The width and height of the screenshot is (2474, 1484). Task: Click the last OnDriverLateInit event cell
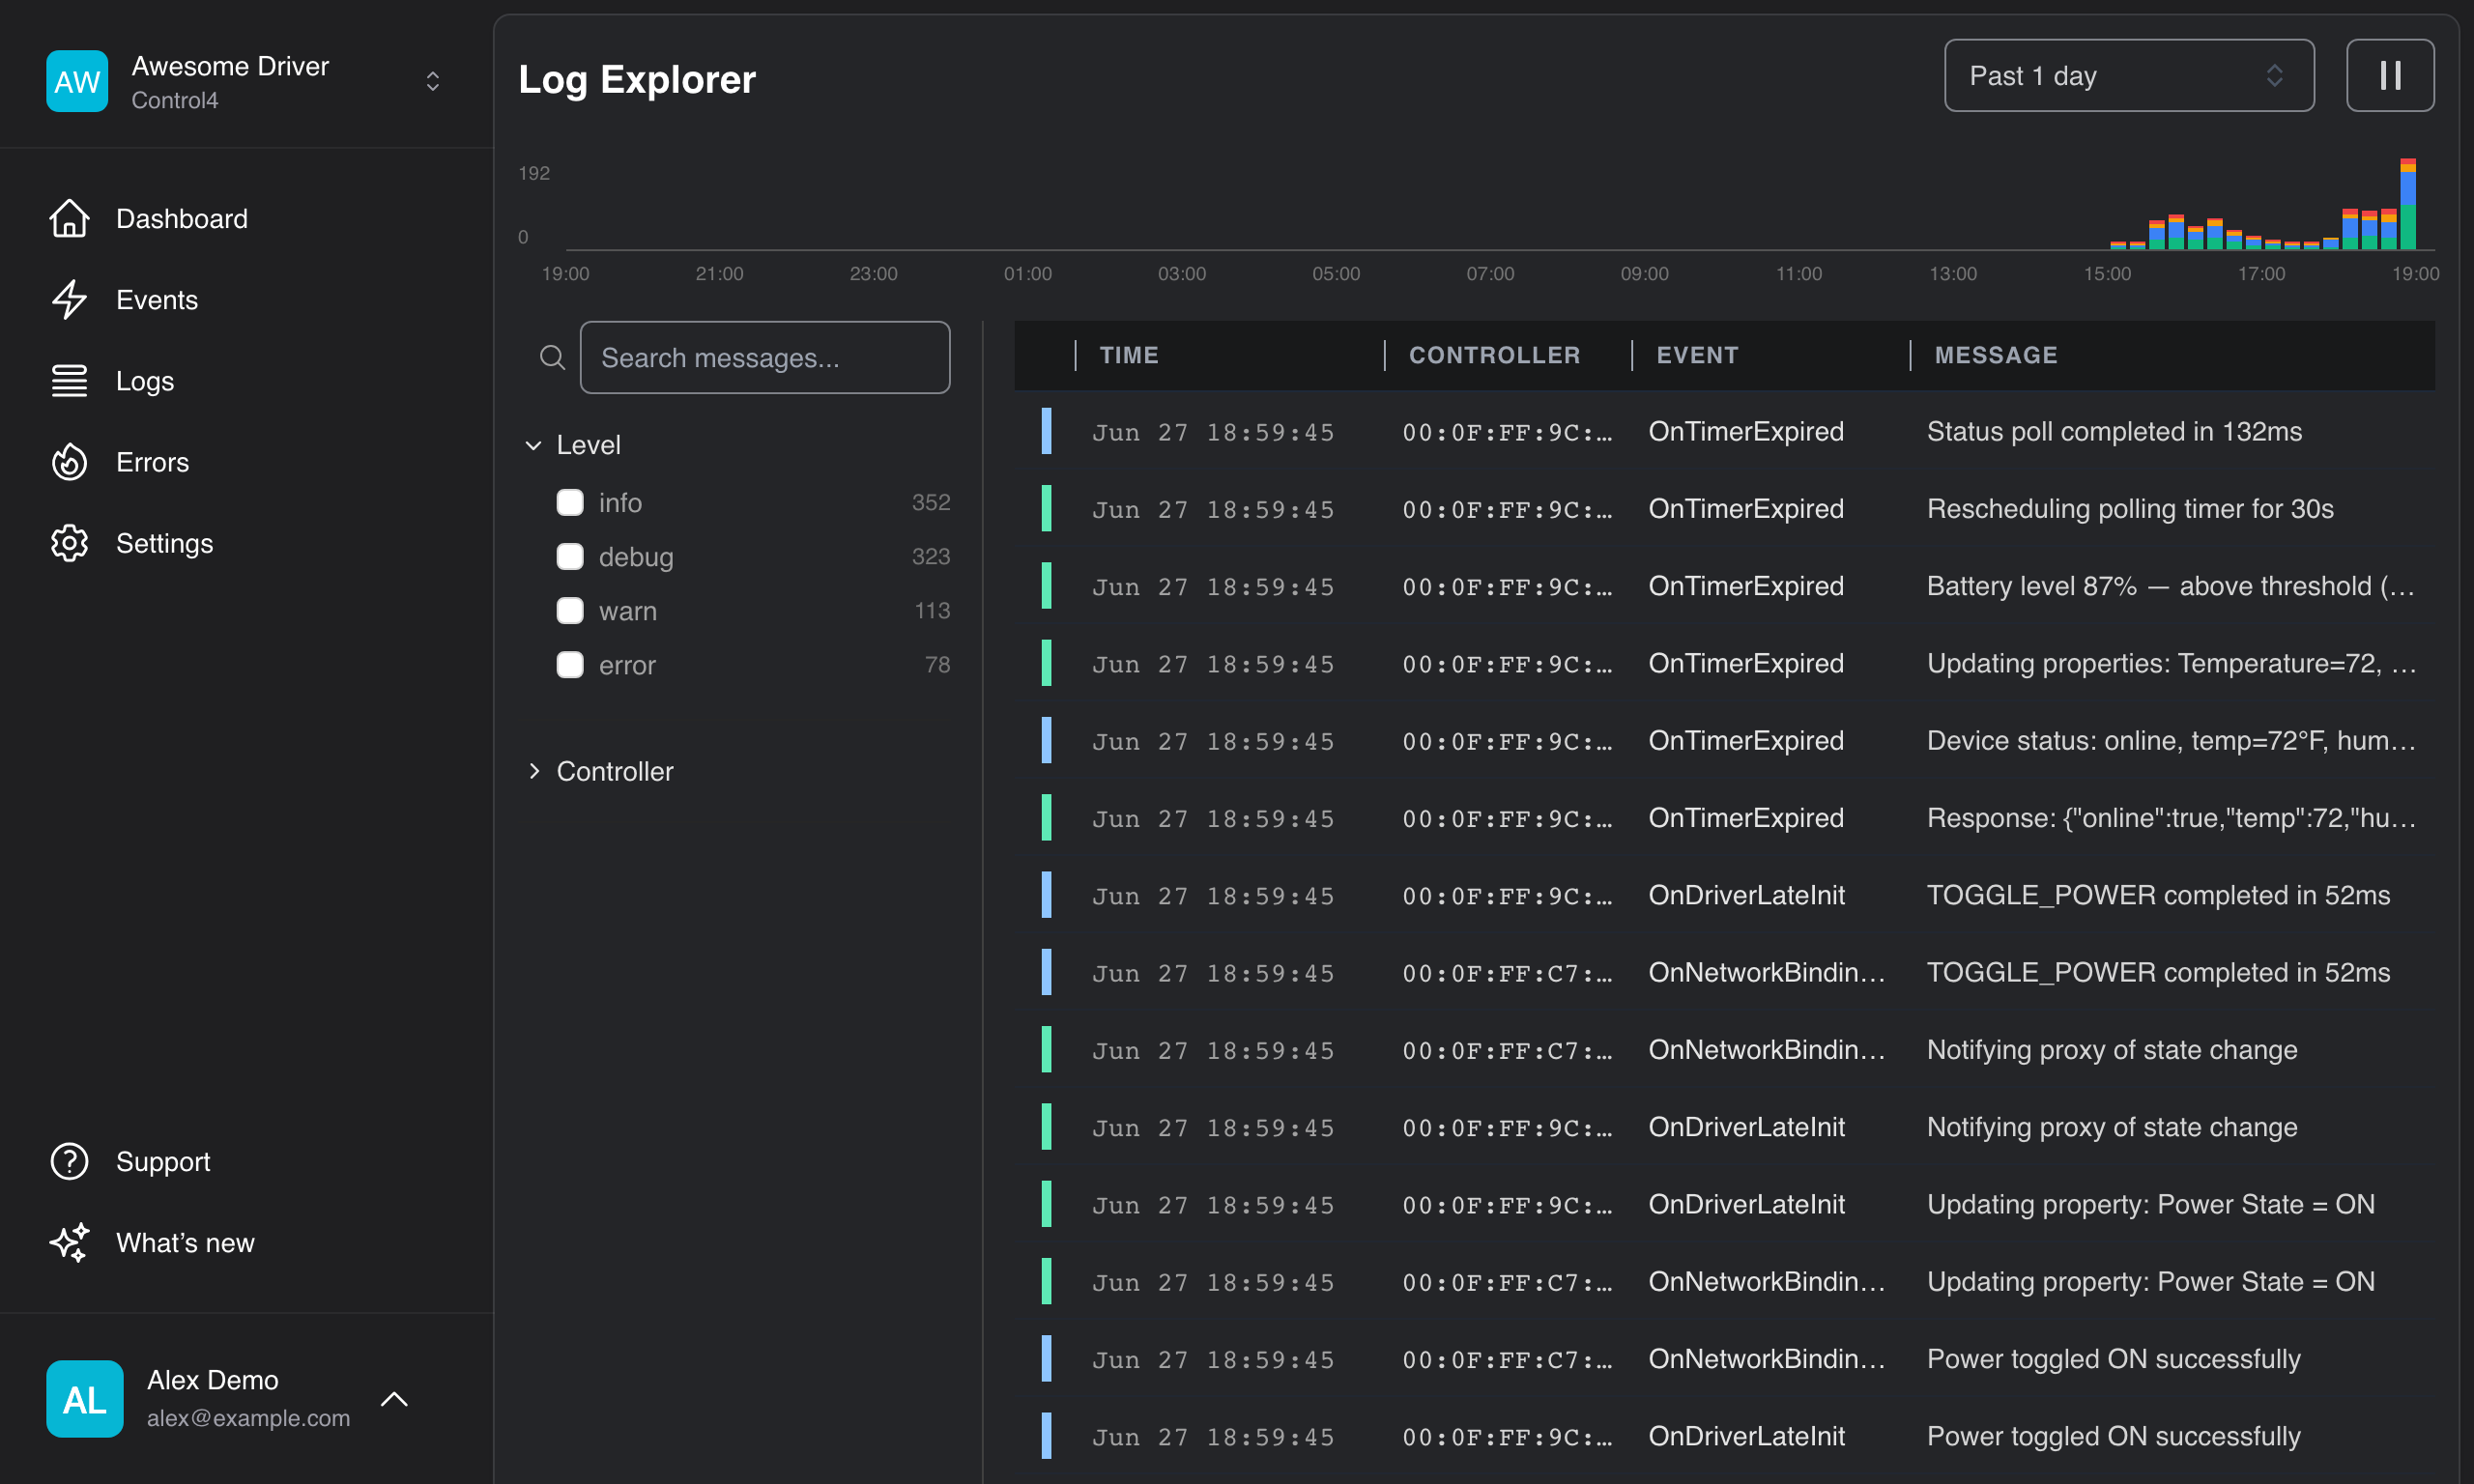pos(1746,1436)
